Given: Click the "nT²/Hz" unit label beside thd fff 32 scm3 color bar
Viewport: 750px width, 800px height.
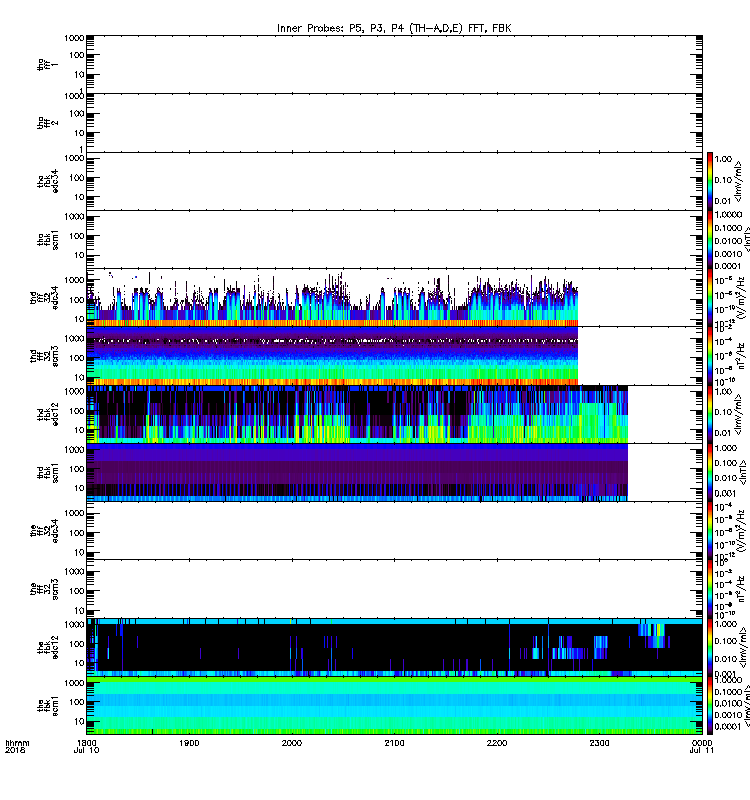Looking at the screenshot, I should pos(740,356).
